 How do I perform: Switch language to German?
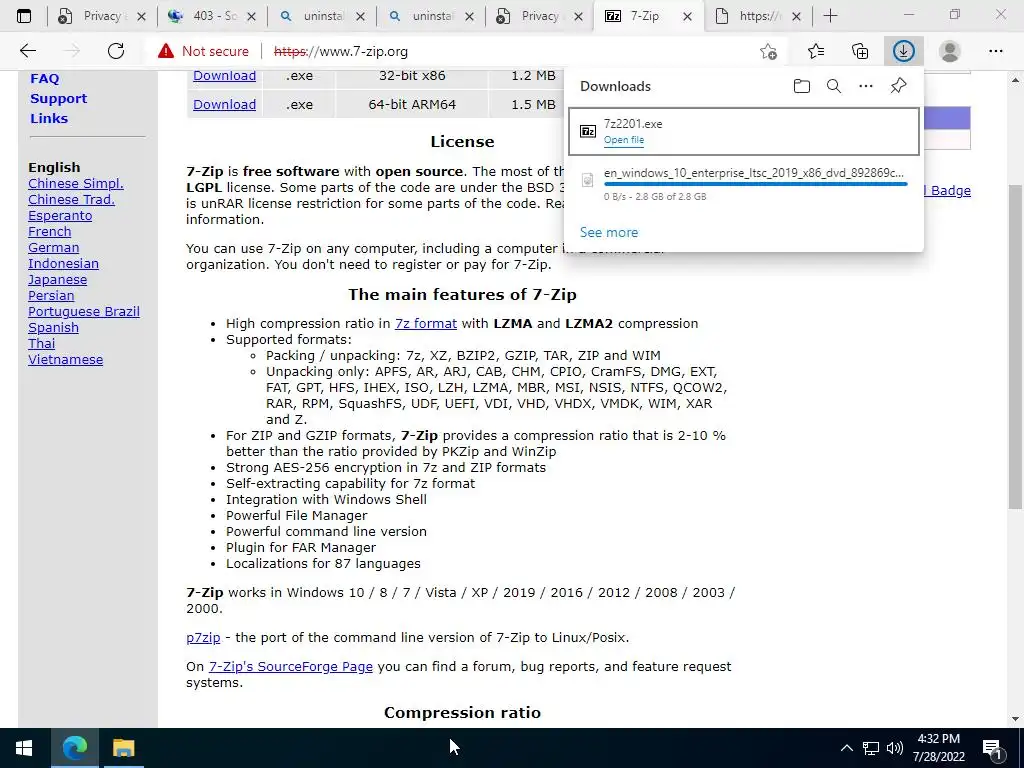tap(54, 248)
